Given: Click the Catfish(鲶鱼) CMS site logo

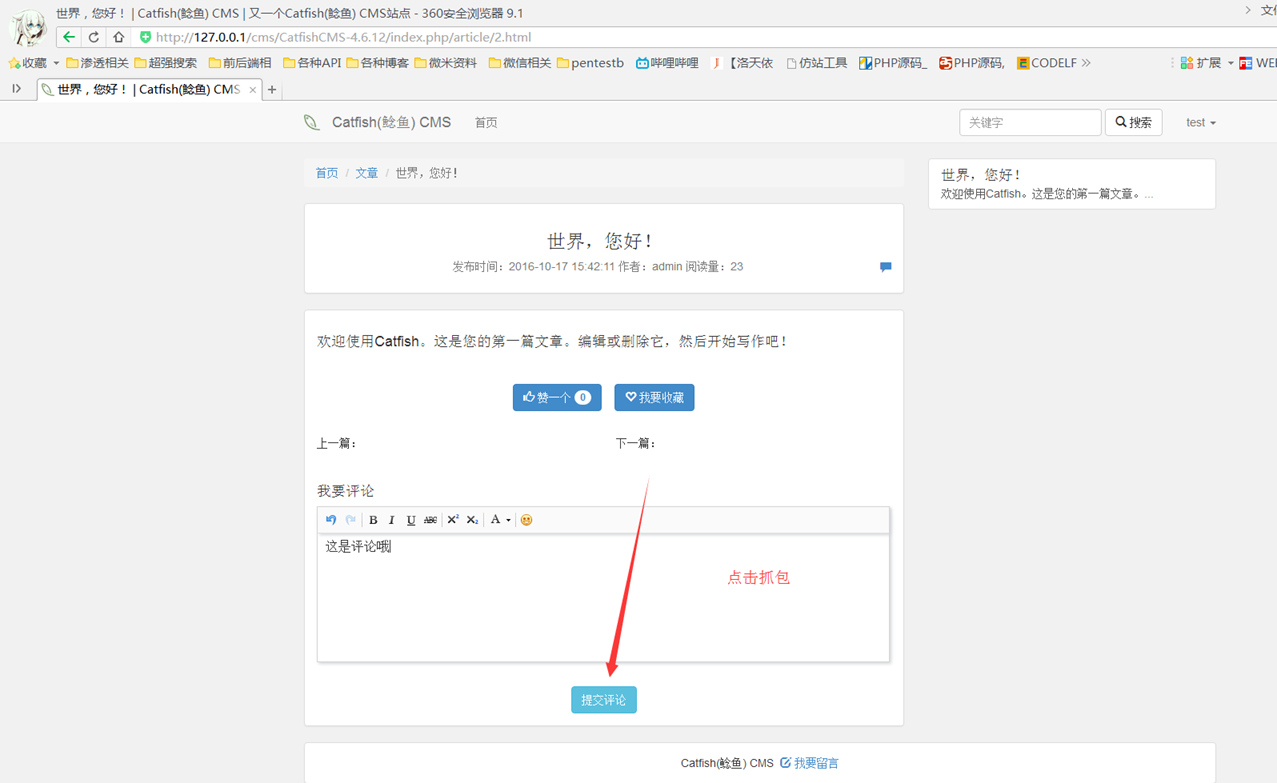Looking at the screenshot, I should pos(378,122).
